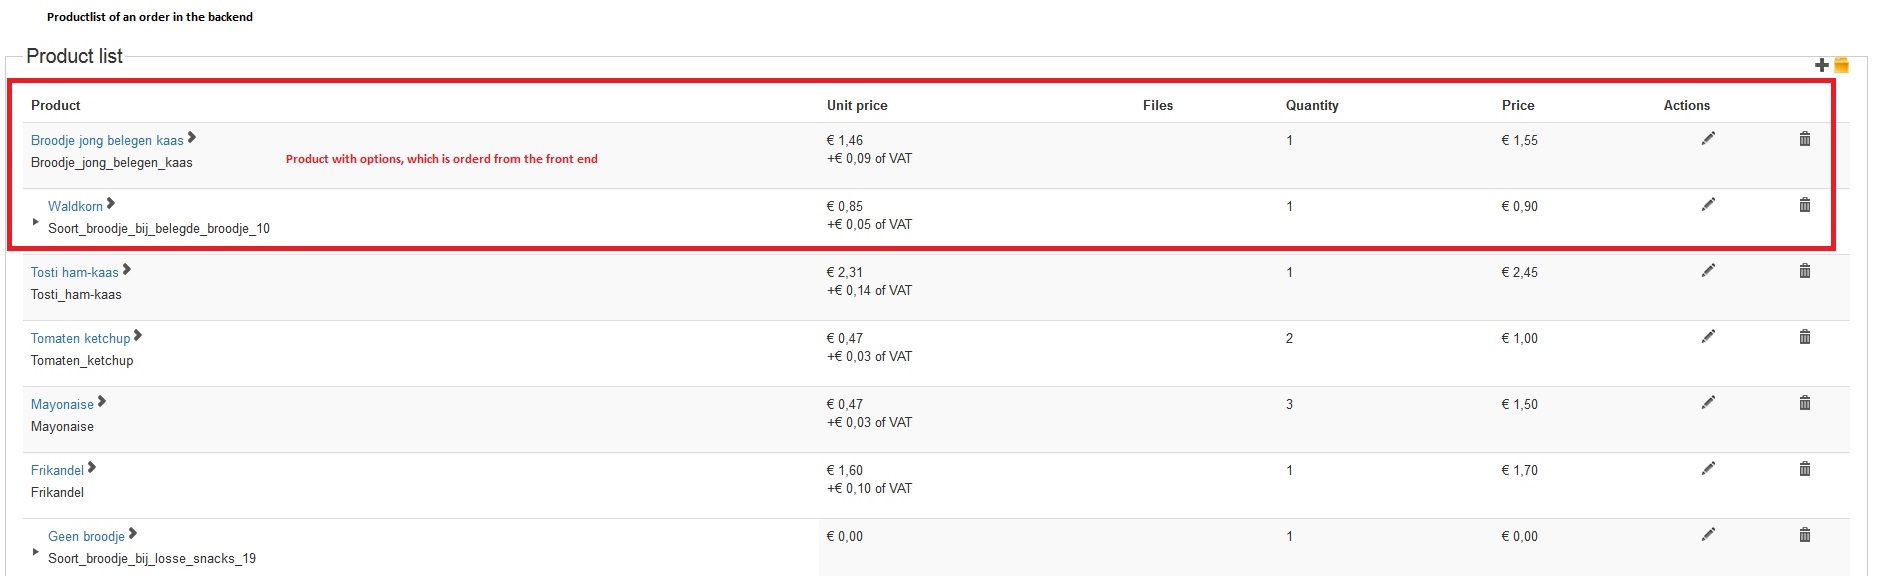Follow the Frikandel product link
The width and height of the screenshot is (1877, 576).
pos(57,471)
